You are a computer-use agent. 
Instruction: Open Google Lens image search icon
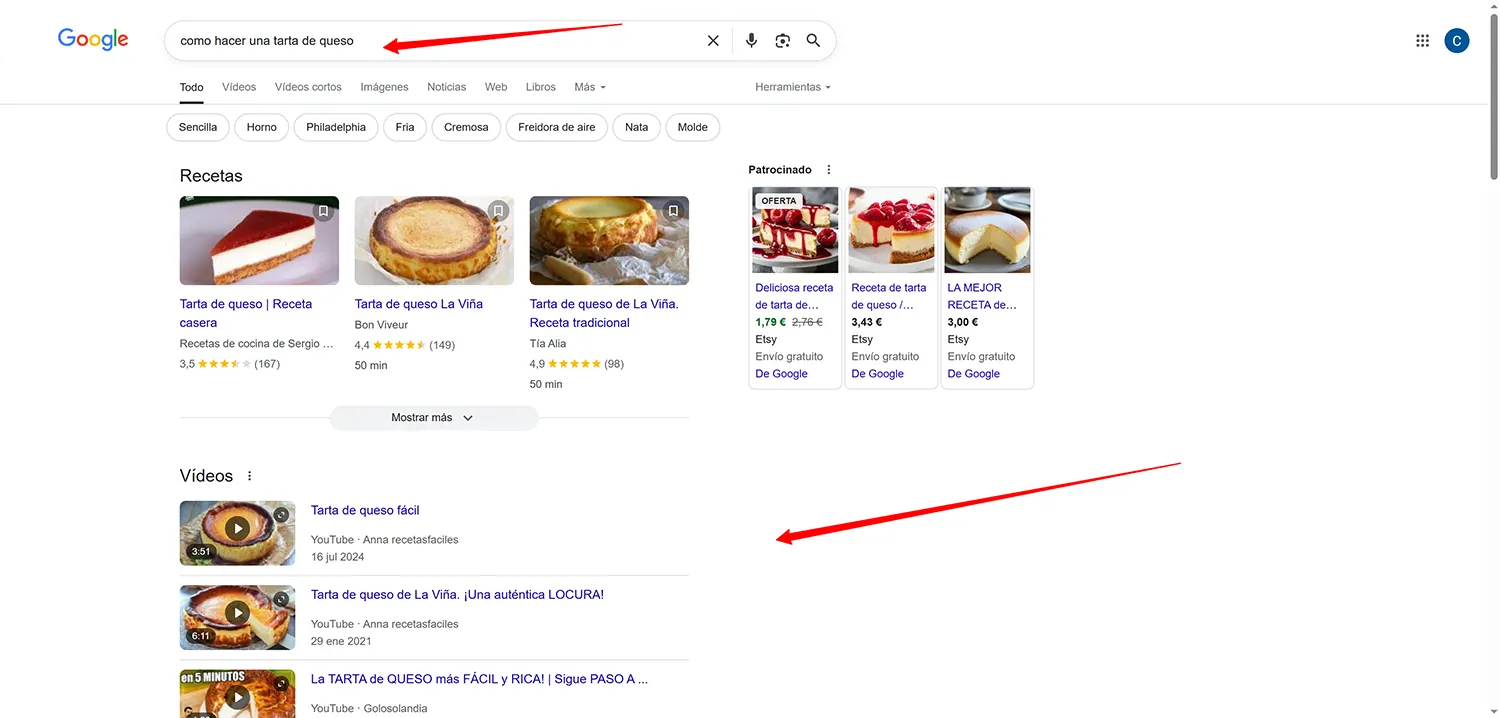pos(782,41)
